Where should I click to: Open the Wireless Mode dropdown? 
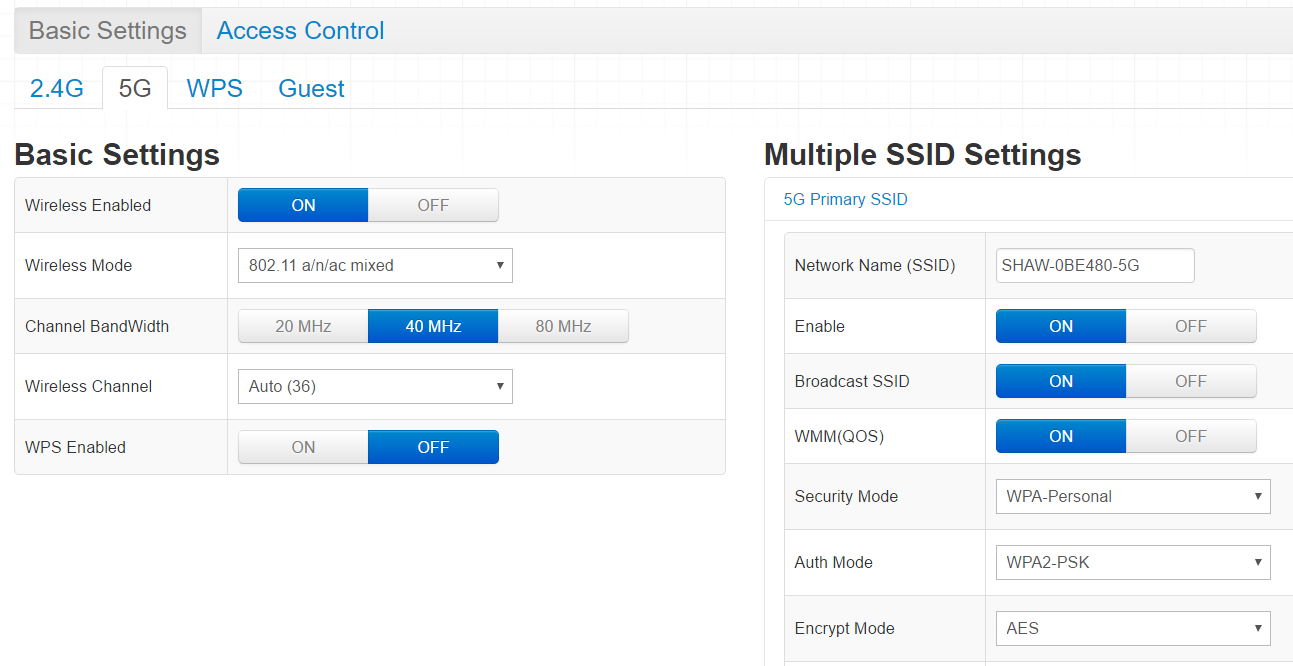(x=375, y=266)
